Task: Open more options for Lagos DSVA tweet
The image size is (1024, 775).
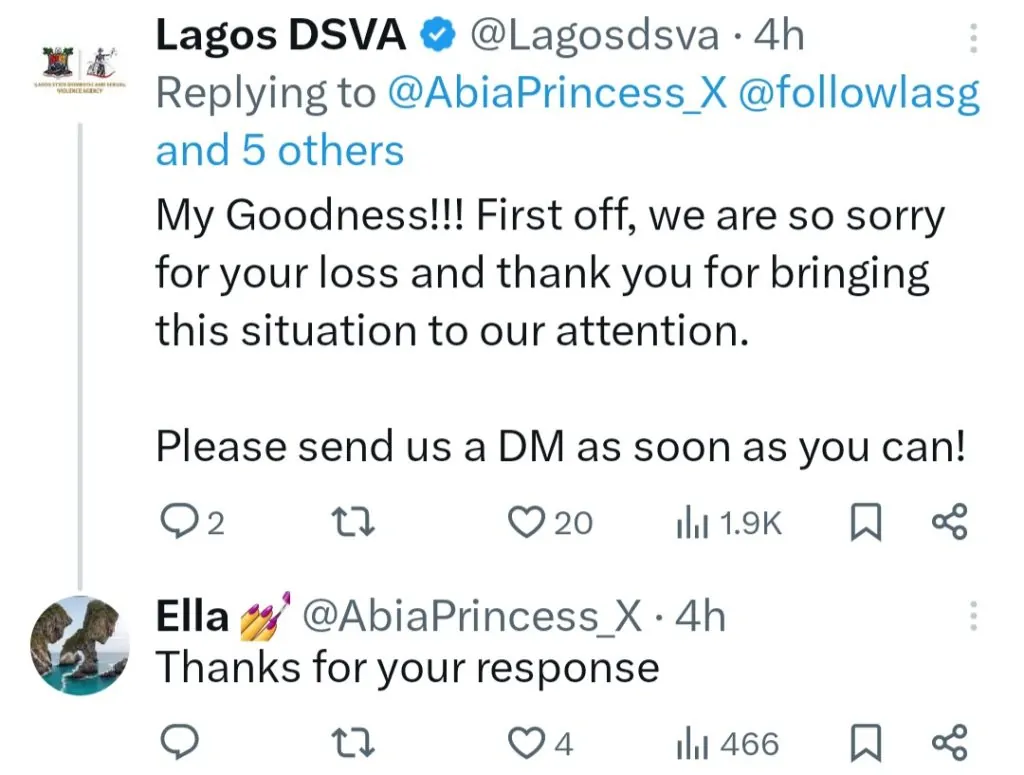Action: (x=971, y=40)
